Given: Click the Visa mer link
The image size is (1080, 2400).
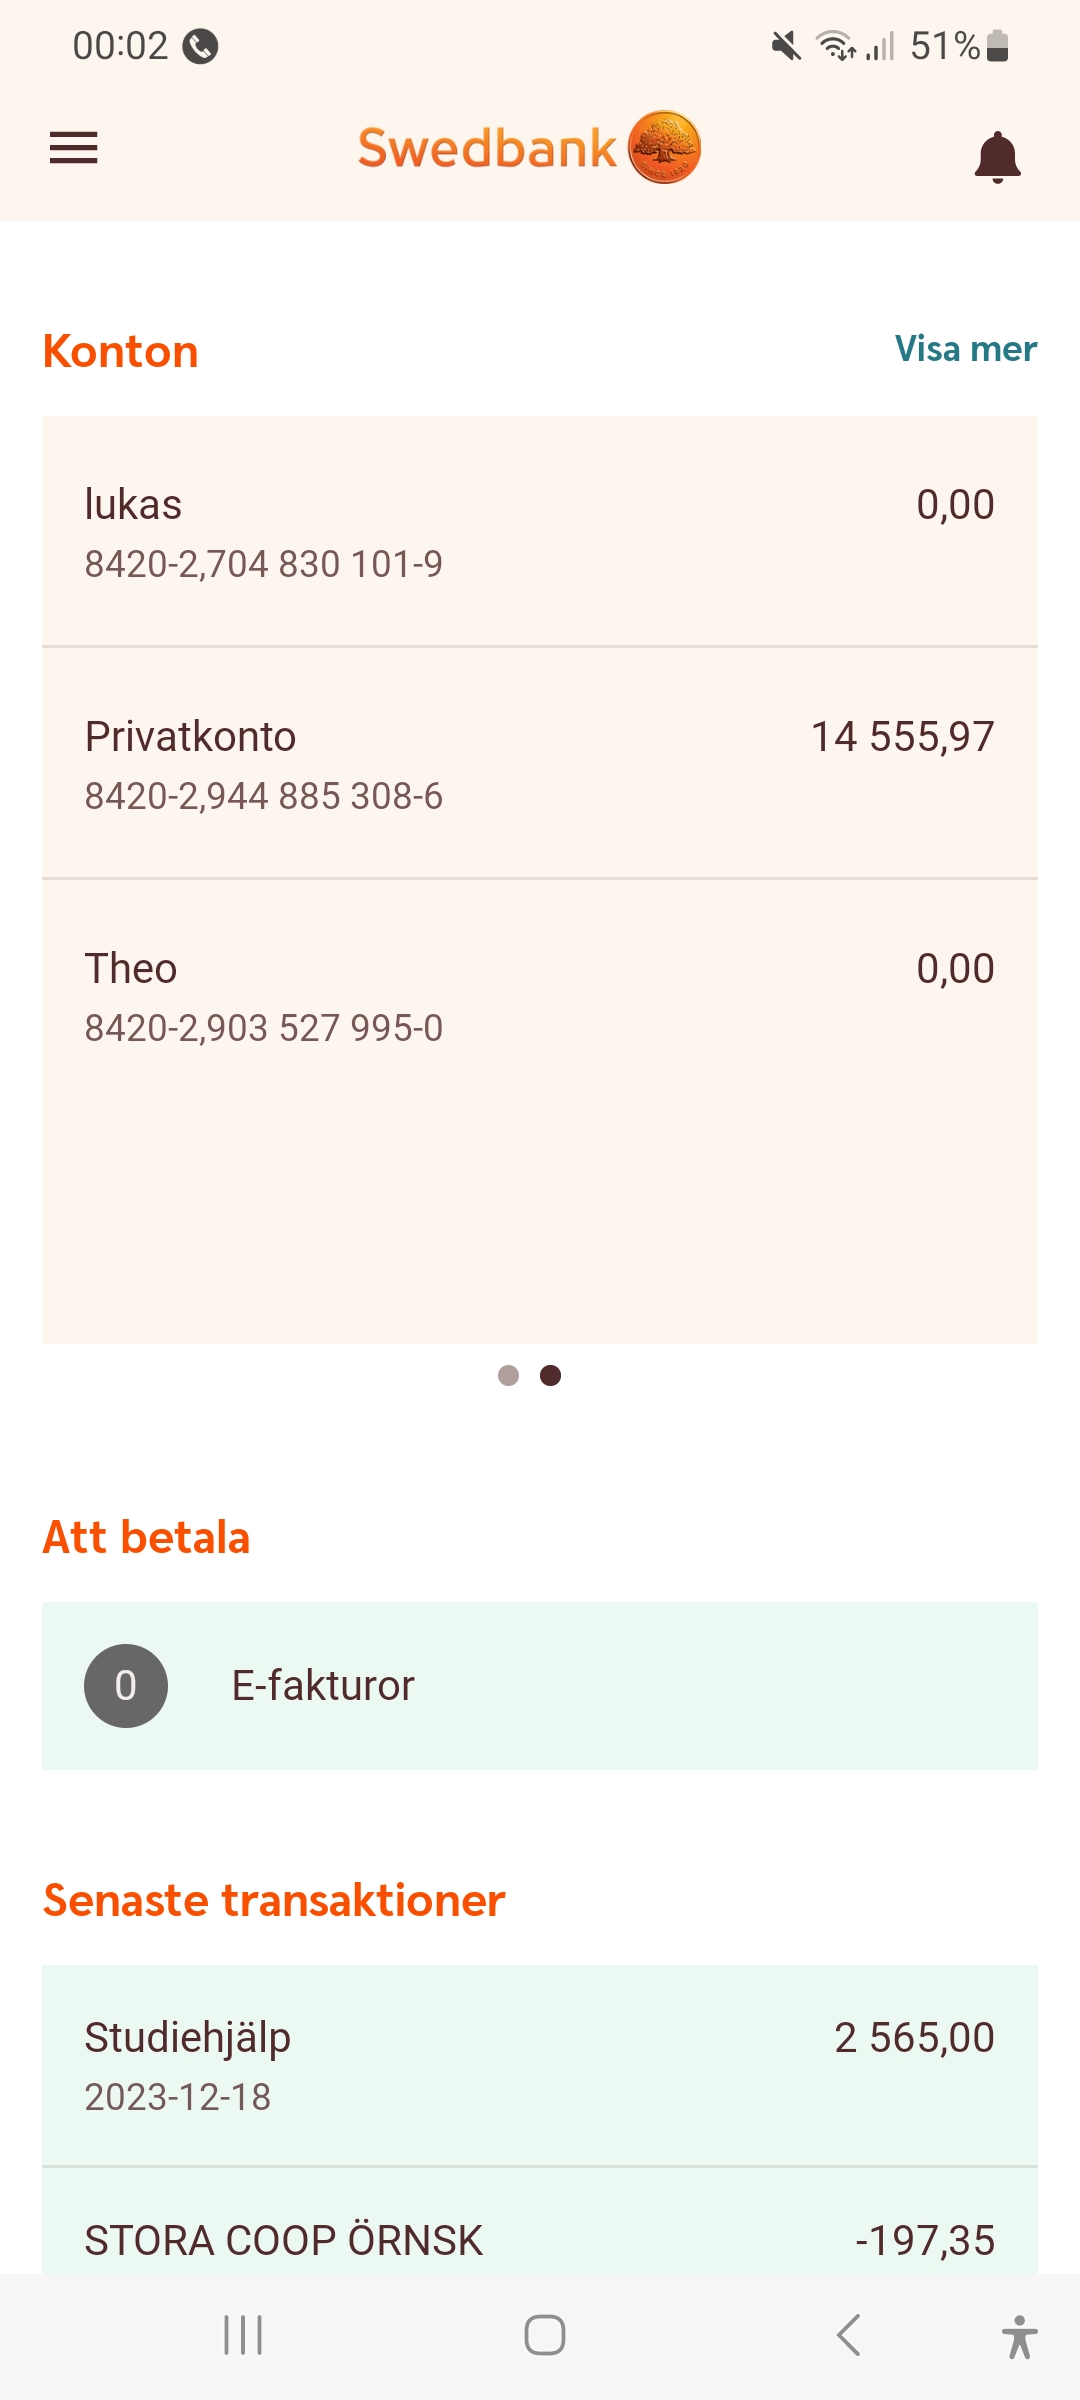Looking at the screenshot, I should (x=965, y=349).
